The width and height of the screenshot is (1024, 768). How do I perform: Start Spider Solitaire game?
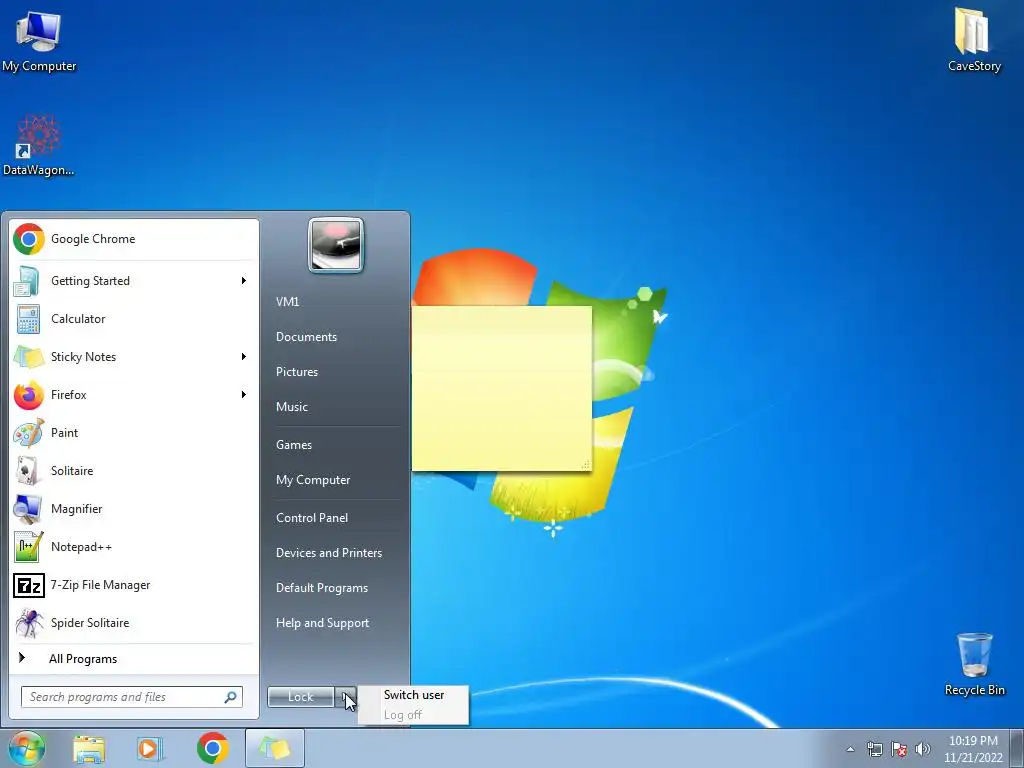tap(134, 622)
